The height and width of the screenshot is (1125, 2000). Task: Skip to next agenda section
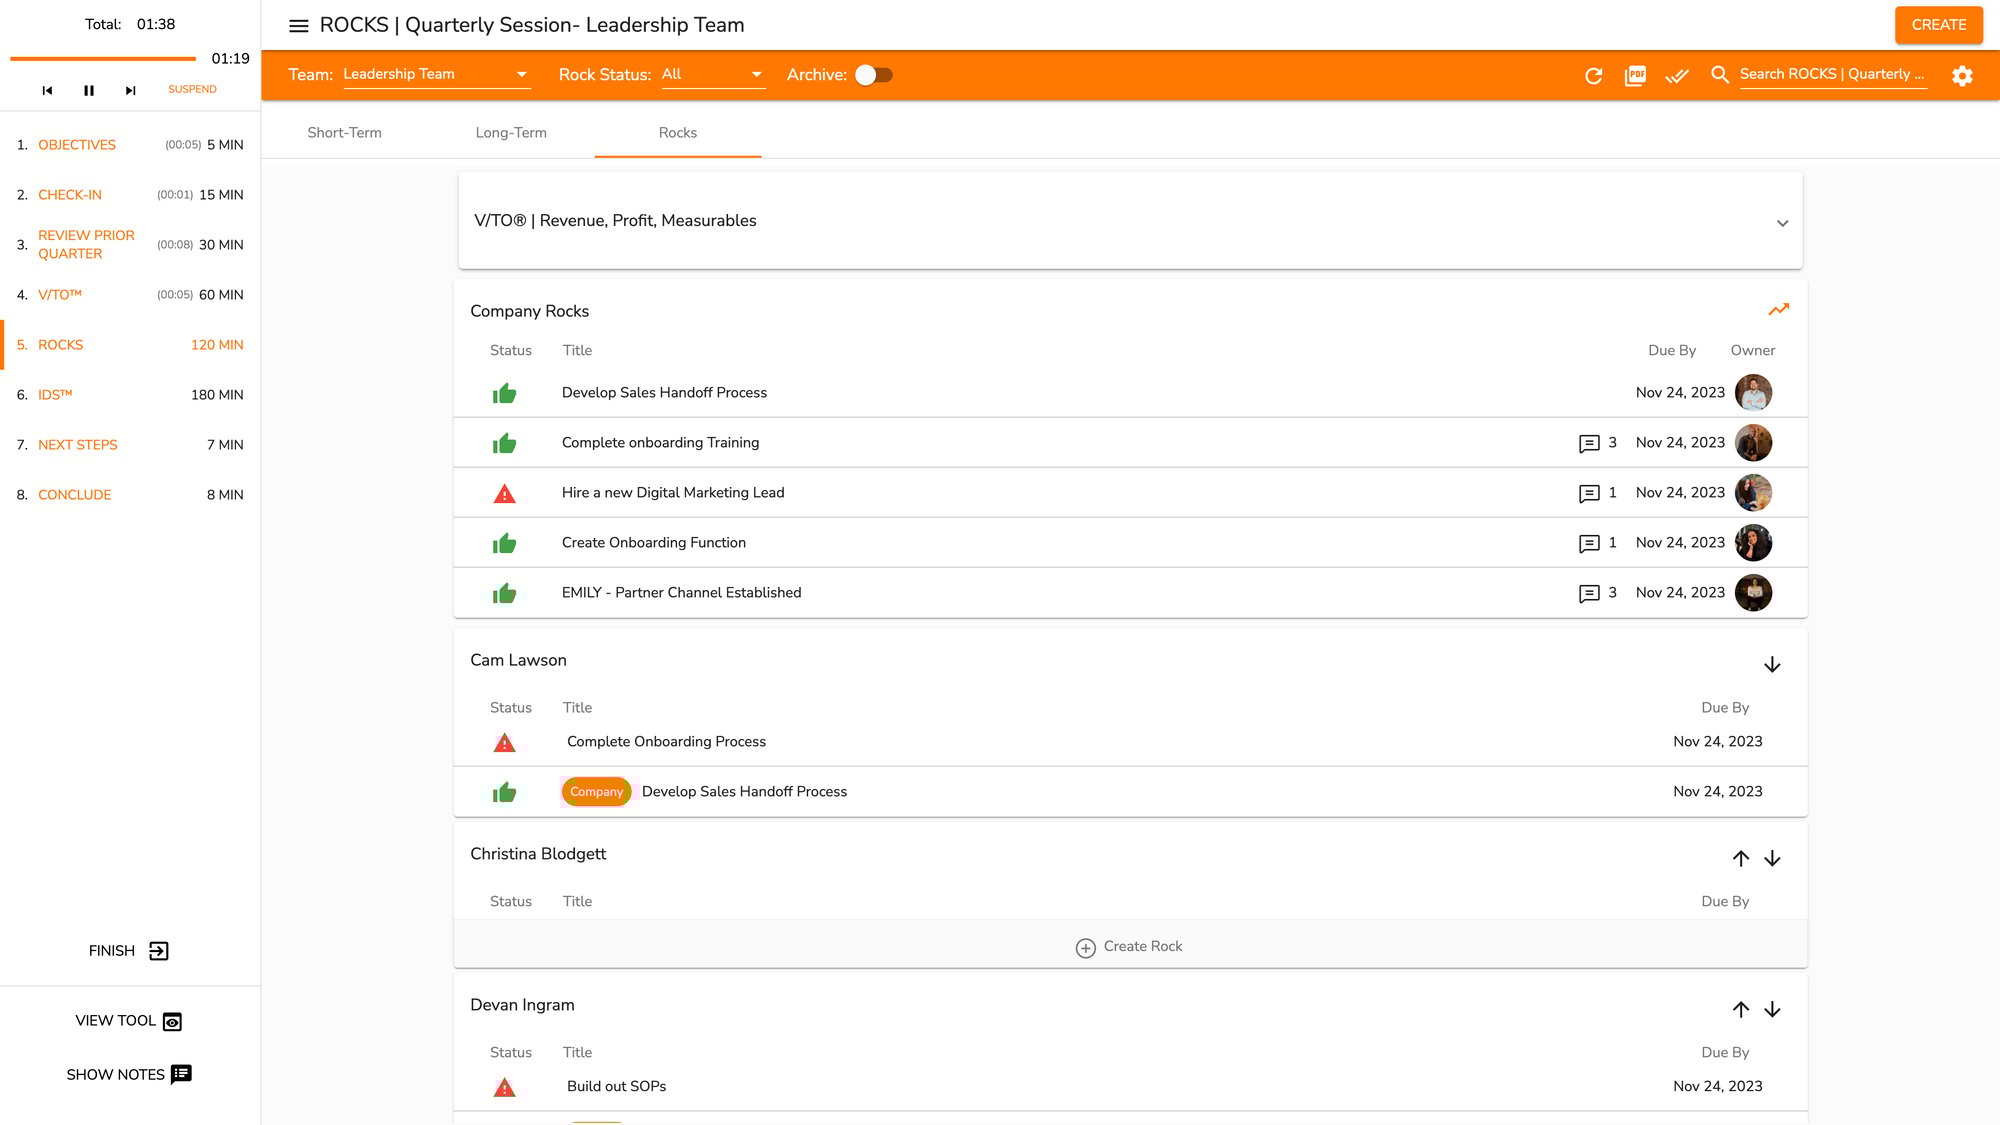[130, 90]
